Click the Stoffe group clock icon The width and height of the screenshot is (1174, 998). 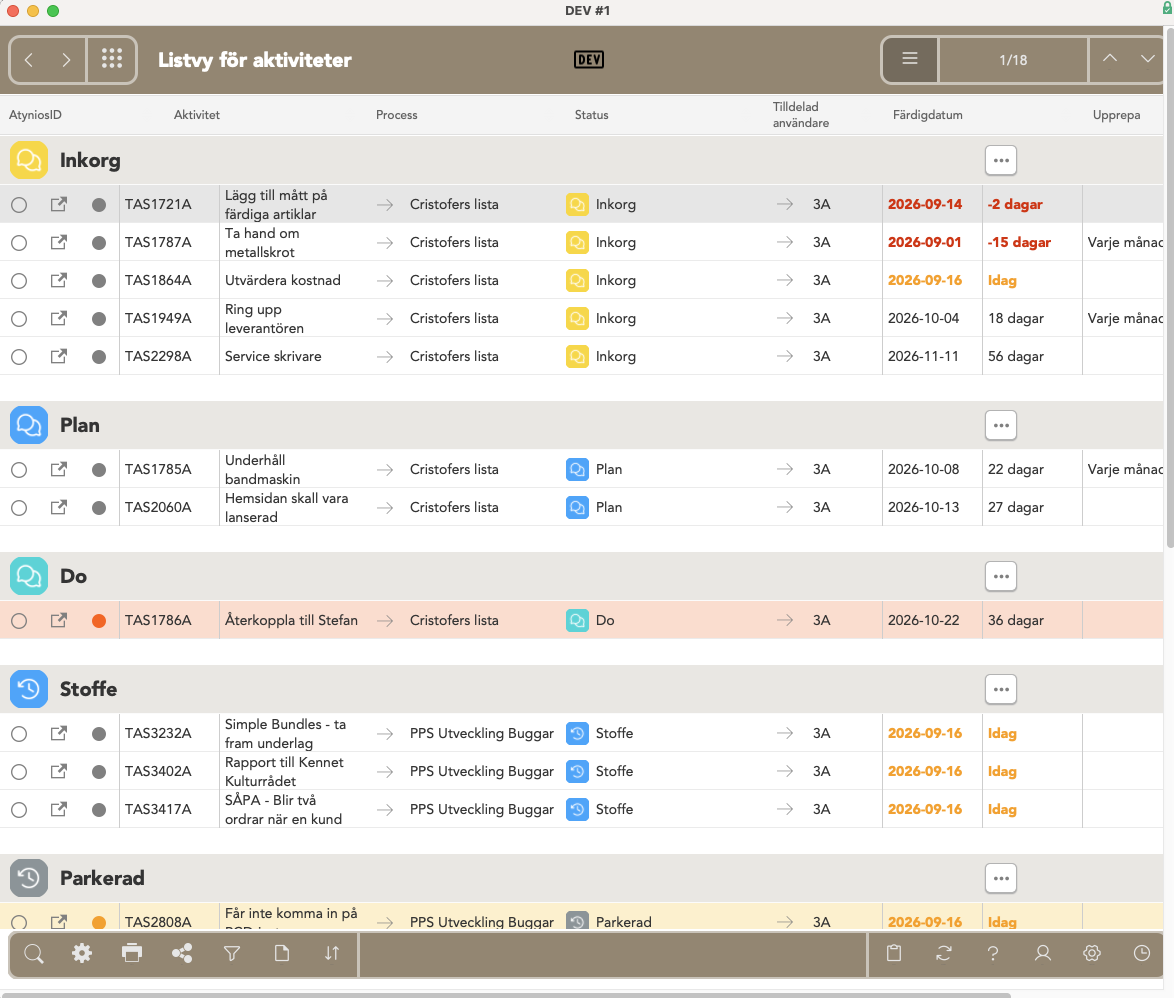tap(28, 689)
